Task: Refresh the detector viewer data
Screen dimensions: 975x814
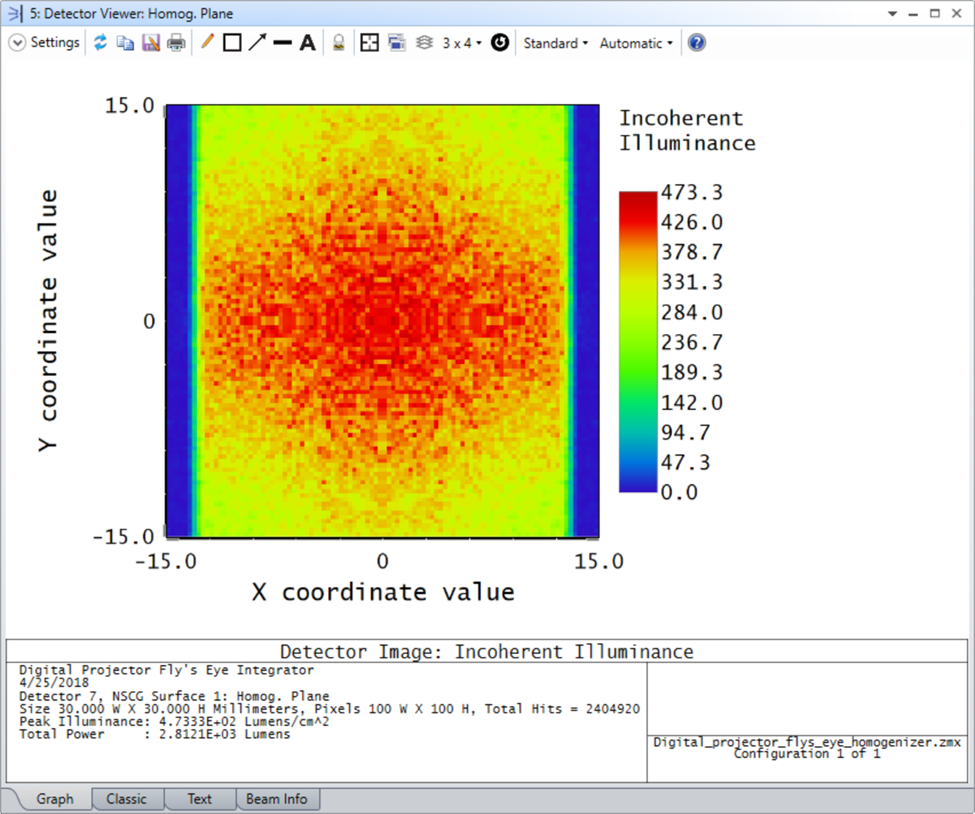Action: [100, 42]
